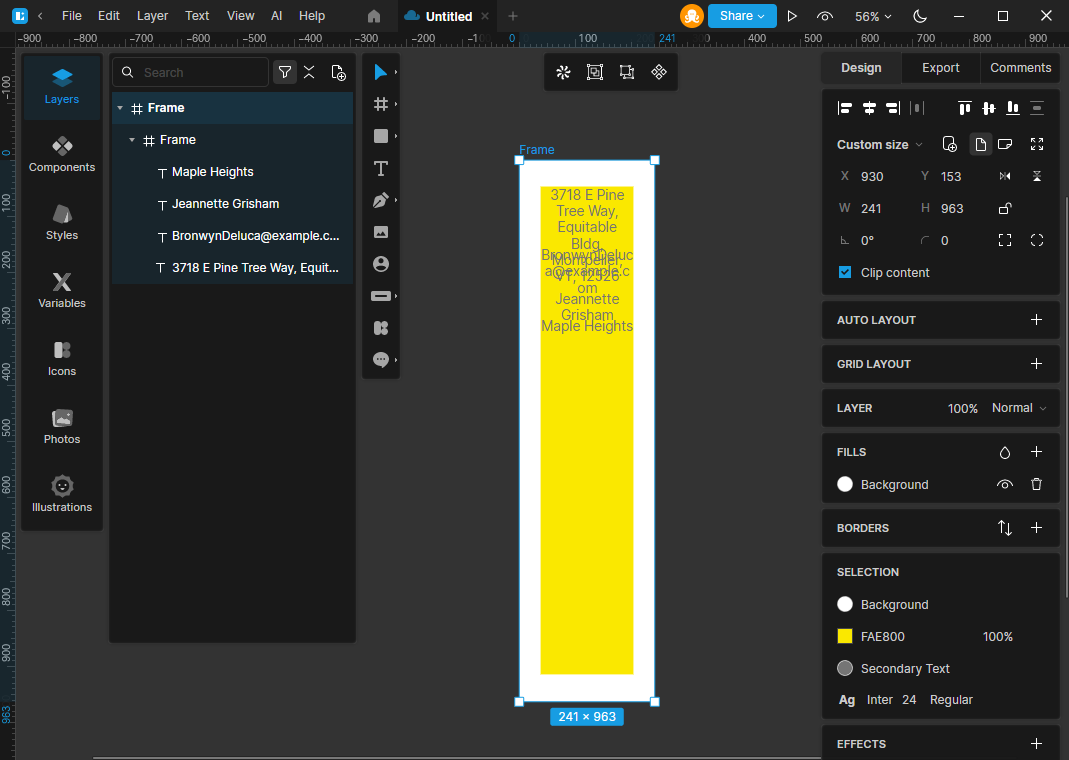
Task: Select the Text tool
Action: point(380,168)
